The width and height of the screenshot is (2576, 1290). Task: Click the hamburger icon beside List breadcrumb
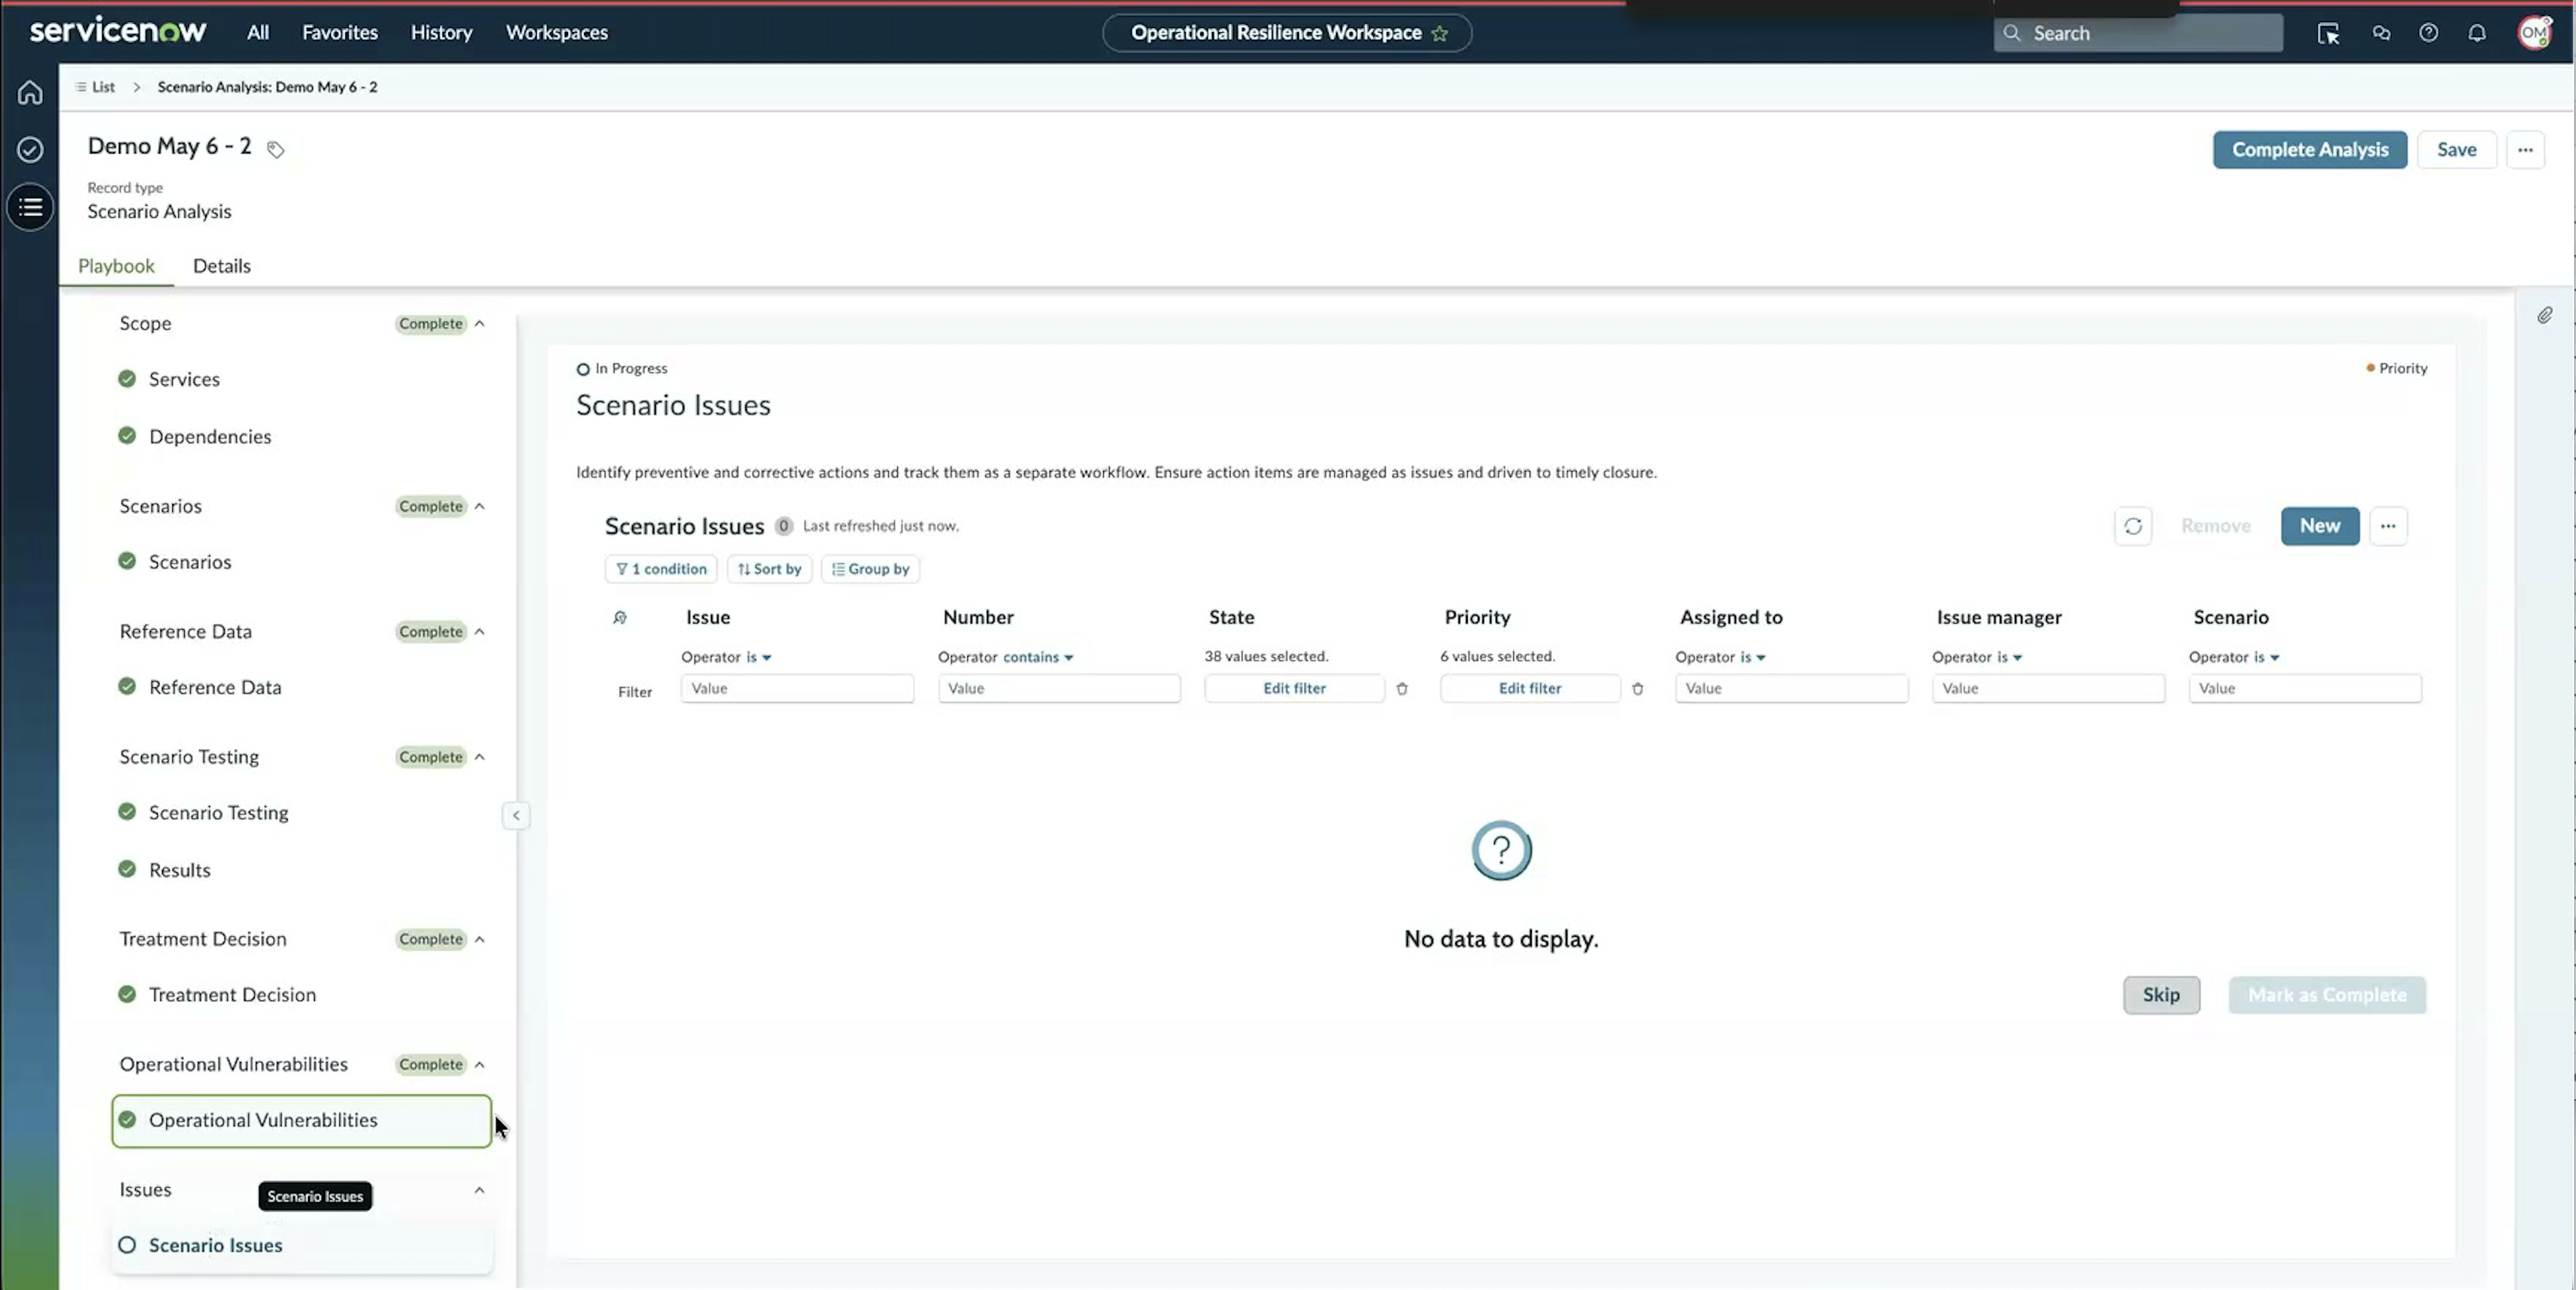pyautogui.click(x=81, y=87)
